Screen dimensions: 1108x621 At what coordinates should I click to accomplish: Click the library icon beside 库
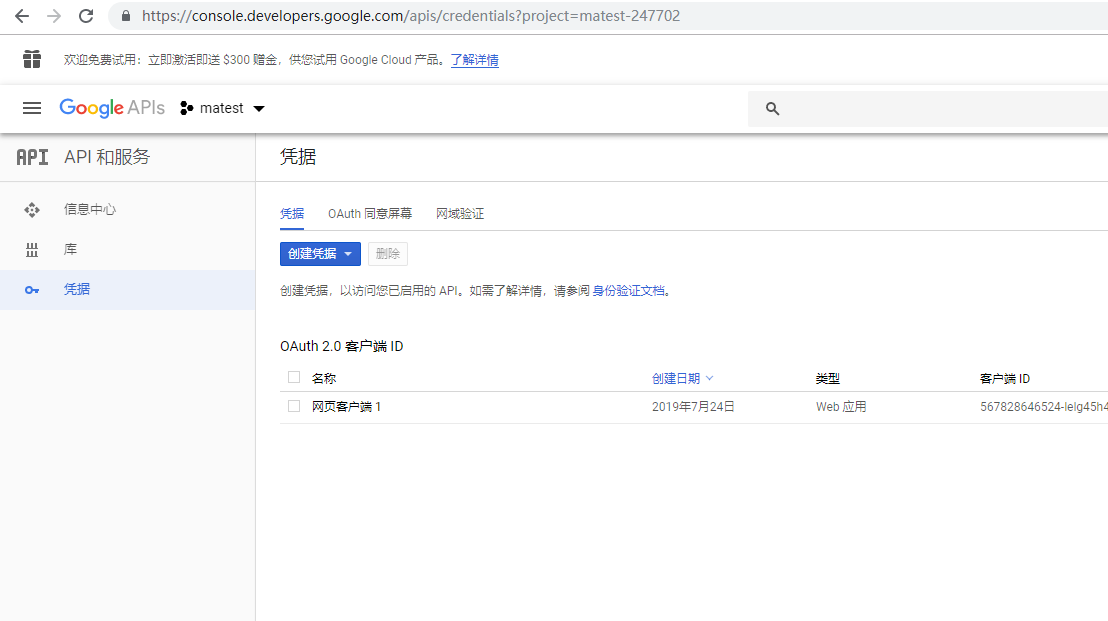tap(32, 250)
